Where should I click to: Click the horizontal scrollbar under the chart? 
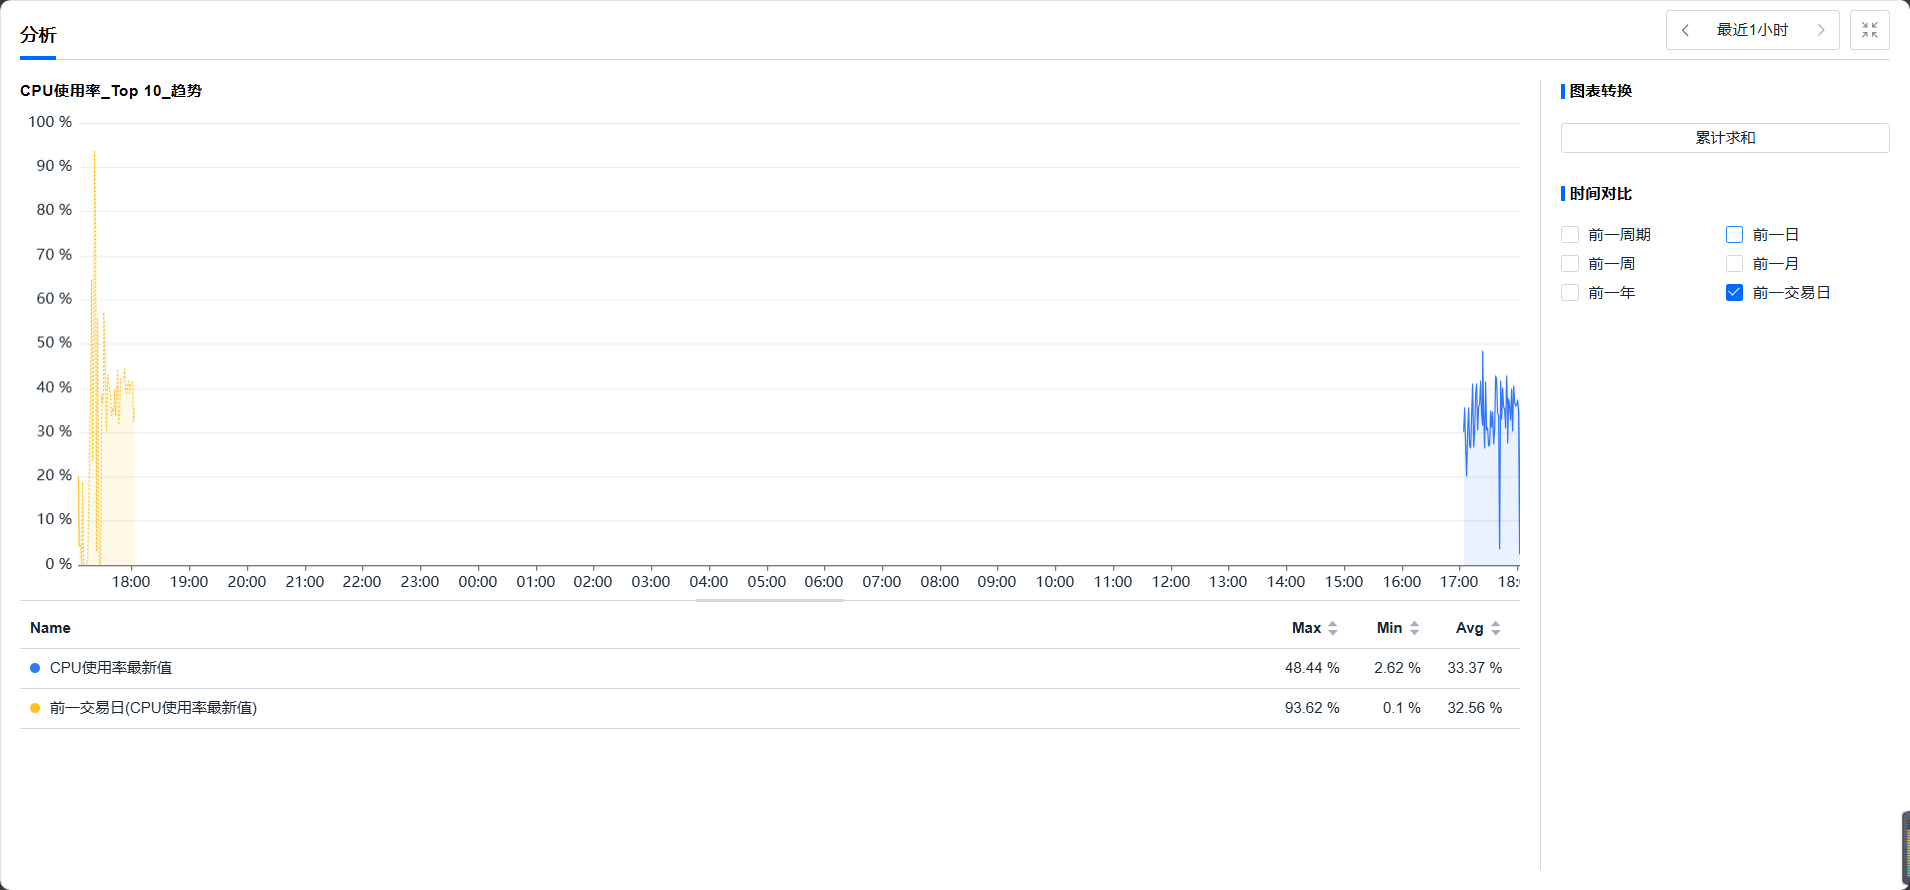coord(769,600)
